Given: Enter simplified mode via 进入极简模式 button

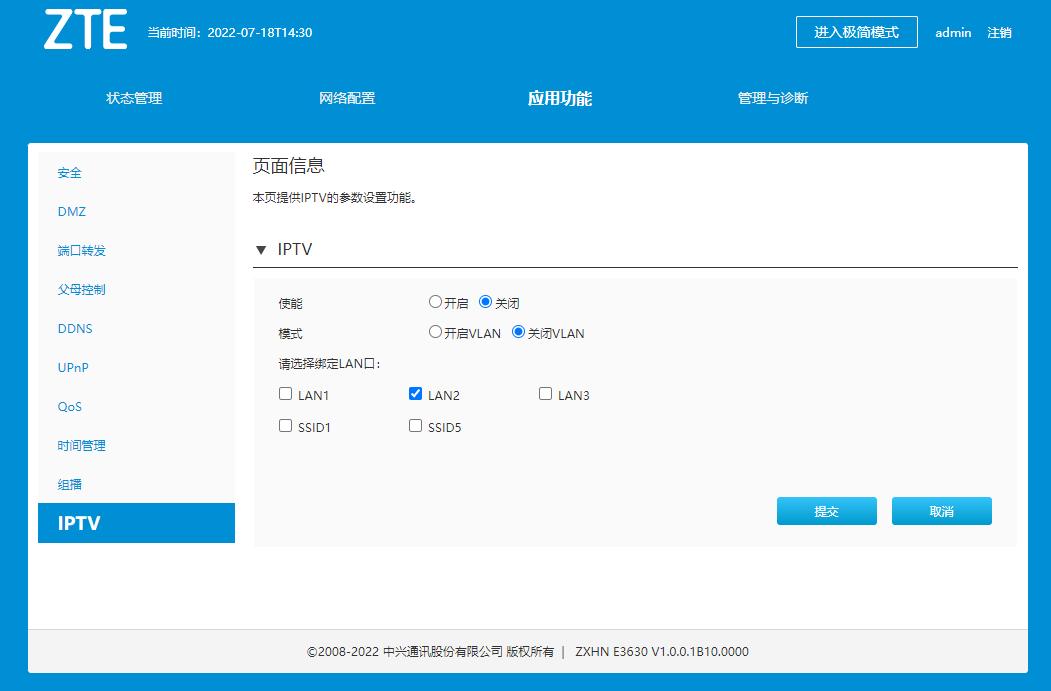Looking at the screenshot, I should [856, 31].
